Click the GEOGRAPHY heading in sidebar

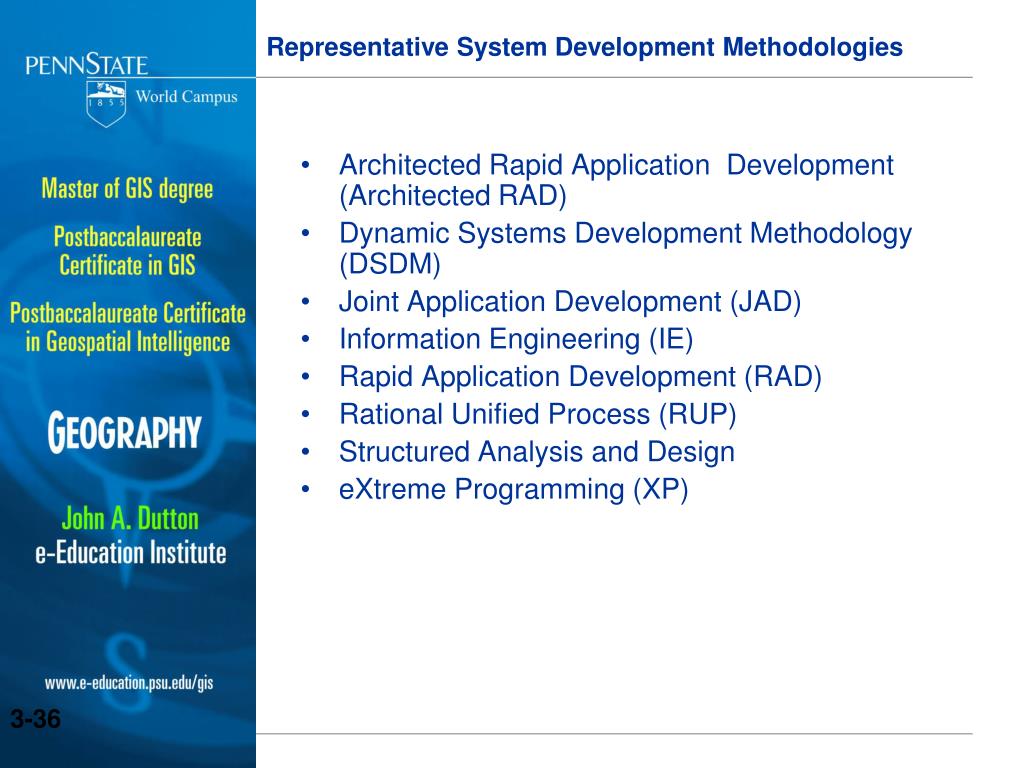point(125,432)
